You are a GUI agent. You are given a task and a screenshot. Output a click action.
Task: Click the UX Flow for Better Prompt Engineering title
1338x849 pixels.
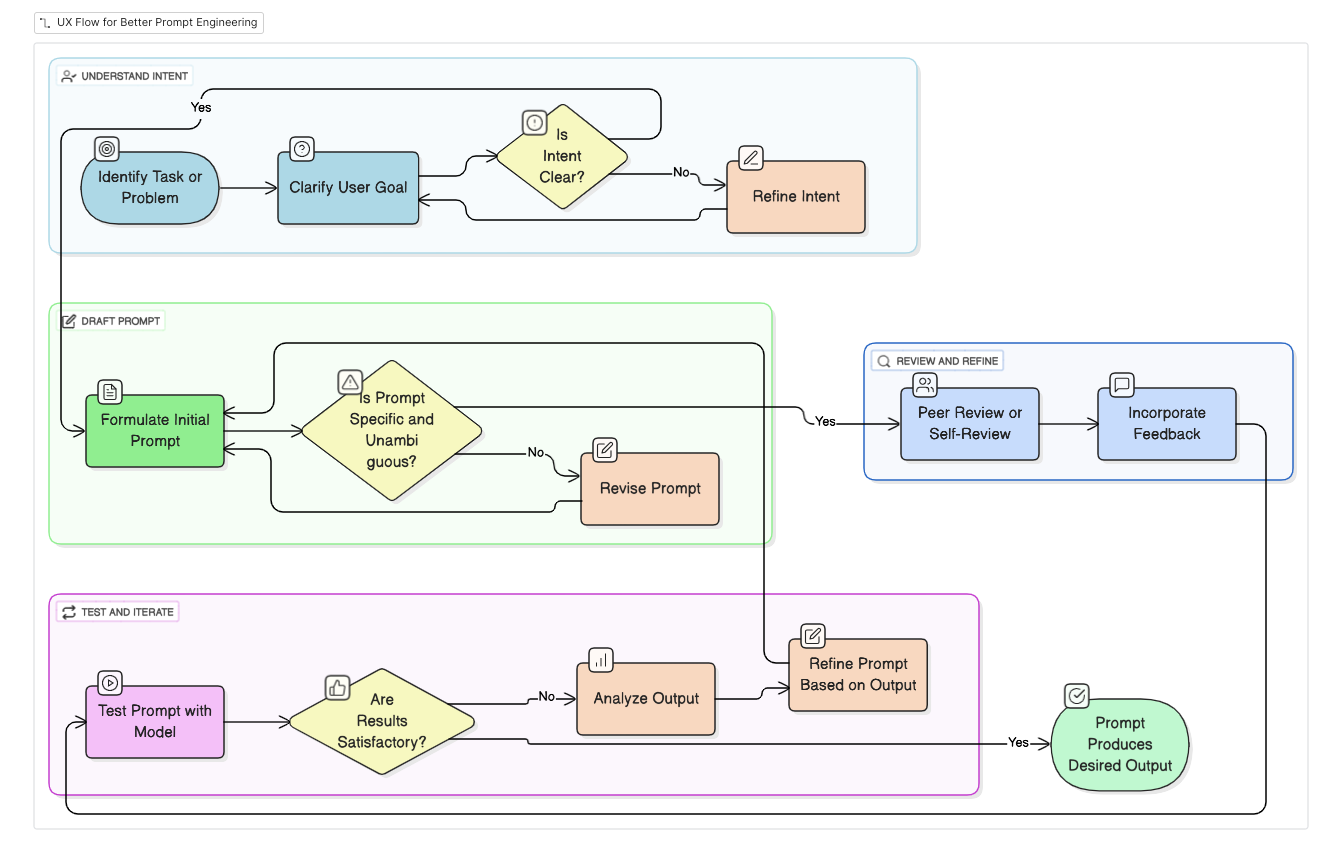point(157,22)
